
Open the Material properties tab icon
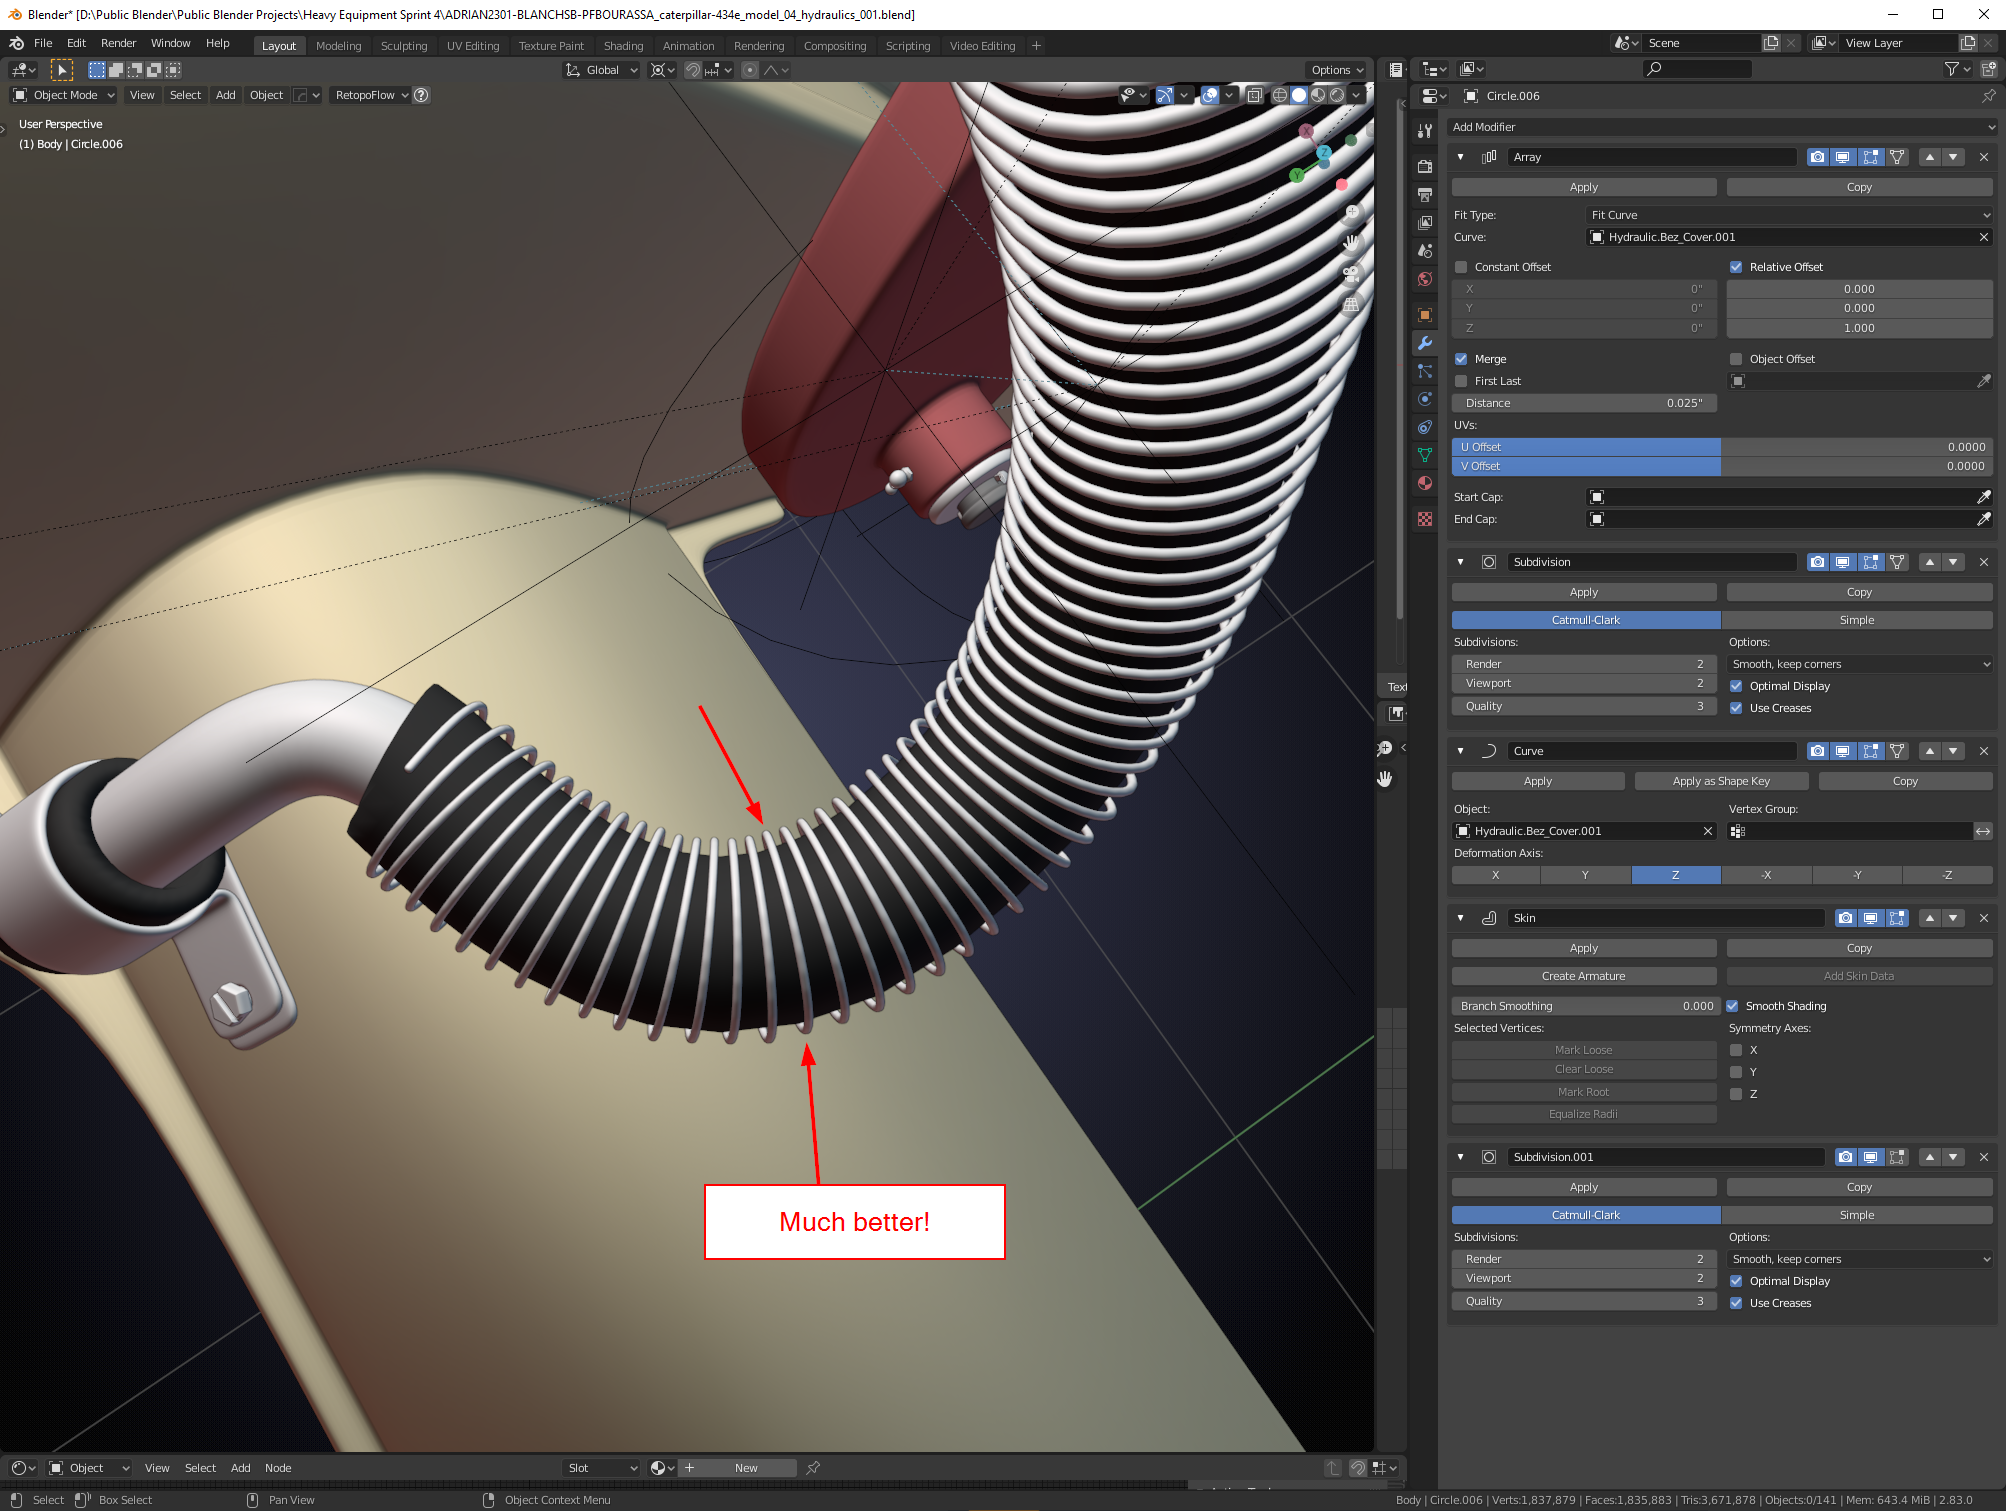pos(1425,483)
